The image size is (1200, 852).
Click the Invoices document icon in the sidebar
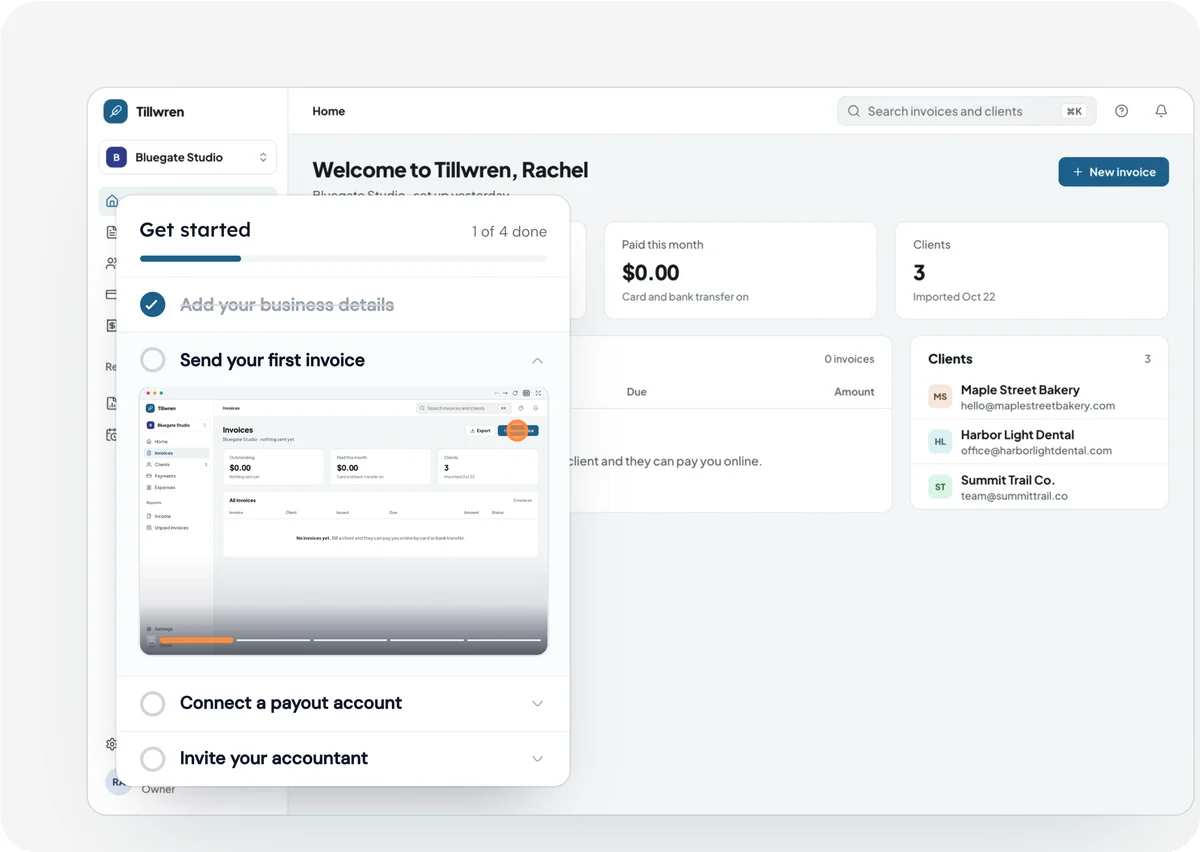pos(112,232)
